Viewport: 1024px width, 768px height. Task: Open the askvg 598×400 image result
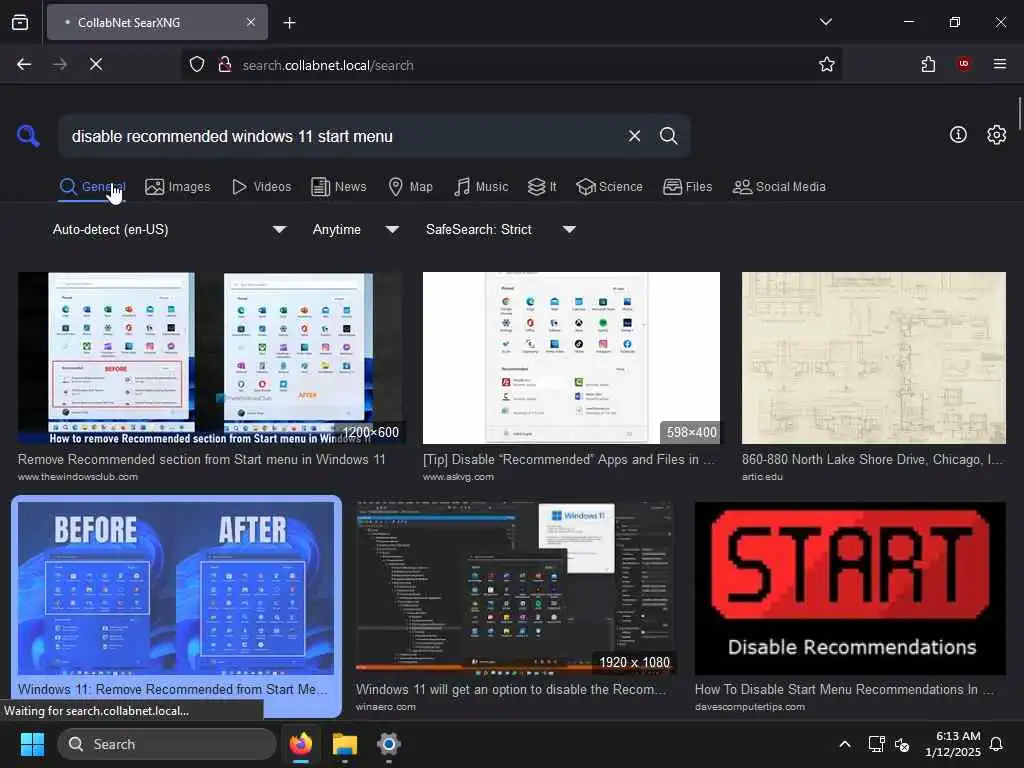pyautogui.click(x=571, y=358)
